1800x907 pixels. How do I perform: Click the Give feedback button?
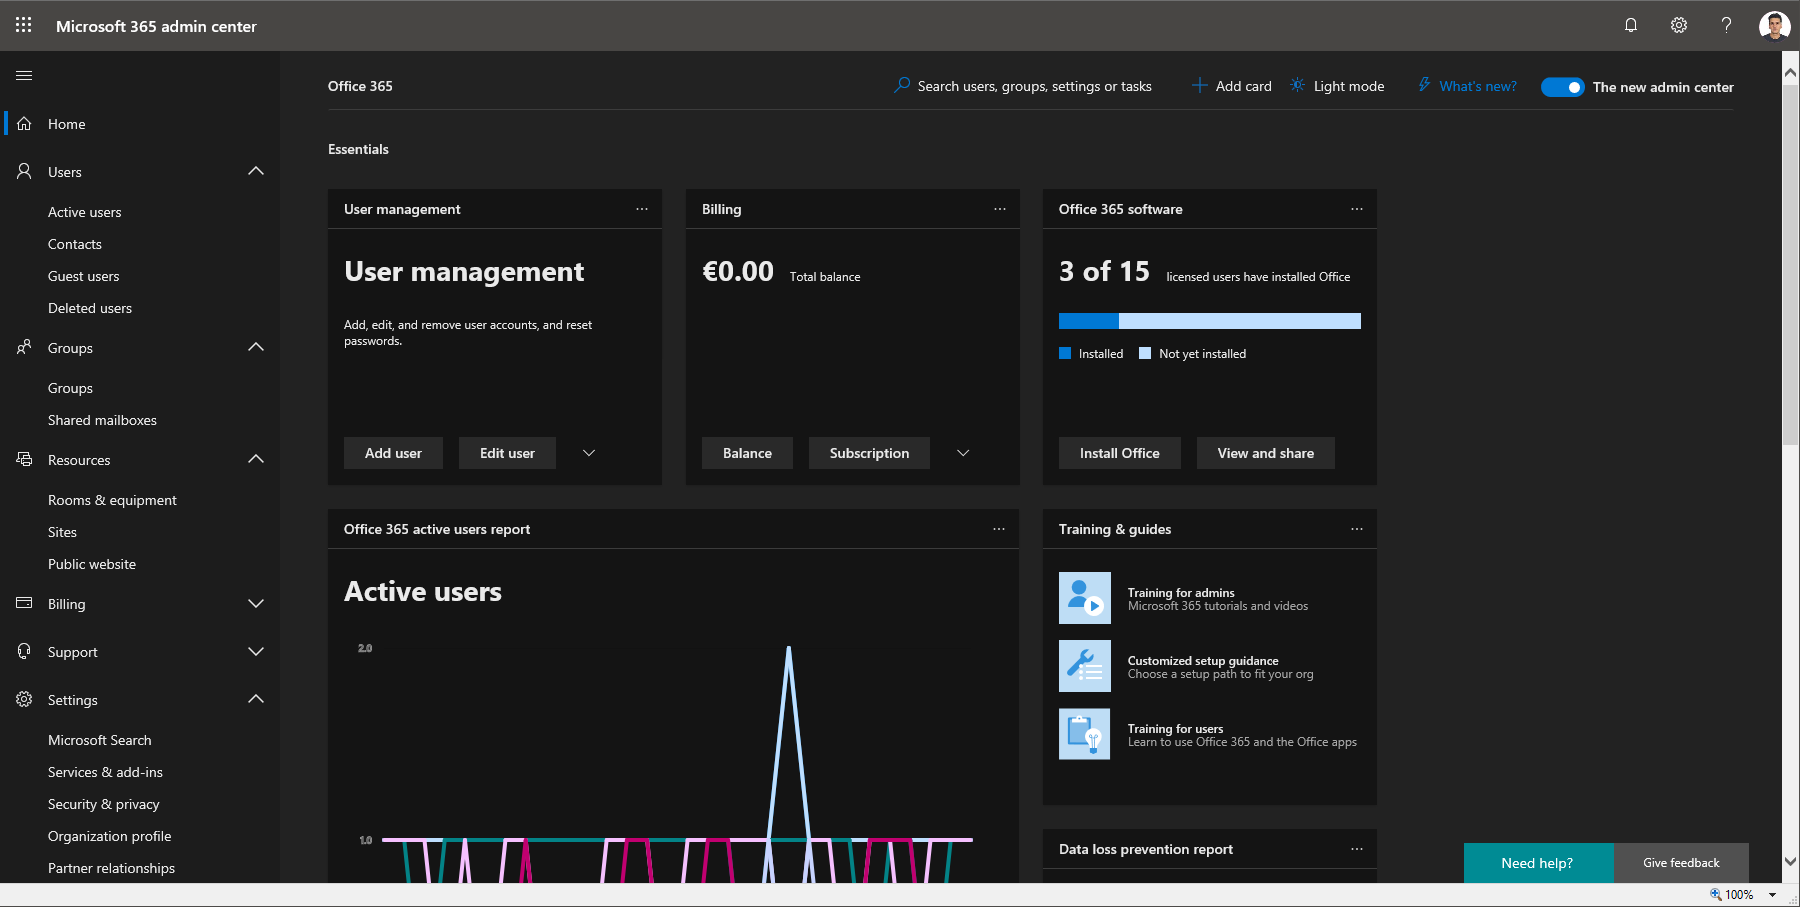pos(1681,863)
